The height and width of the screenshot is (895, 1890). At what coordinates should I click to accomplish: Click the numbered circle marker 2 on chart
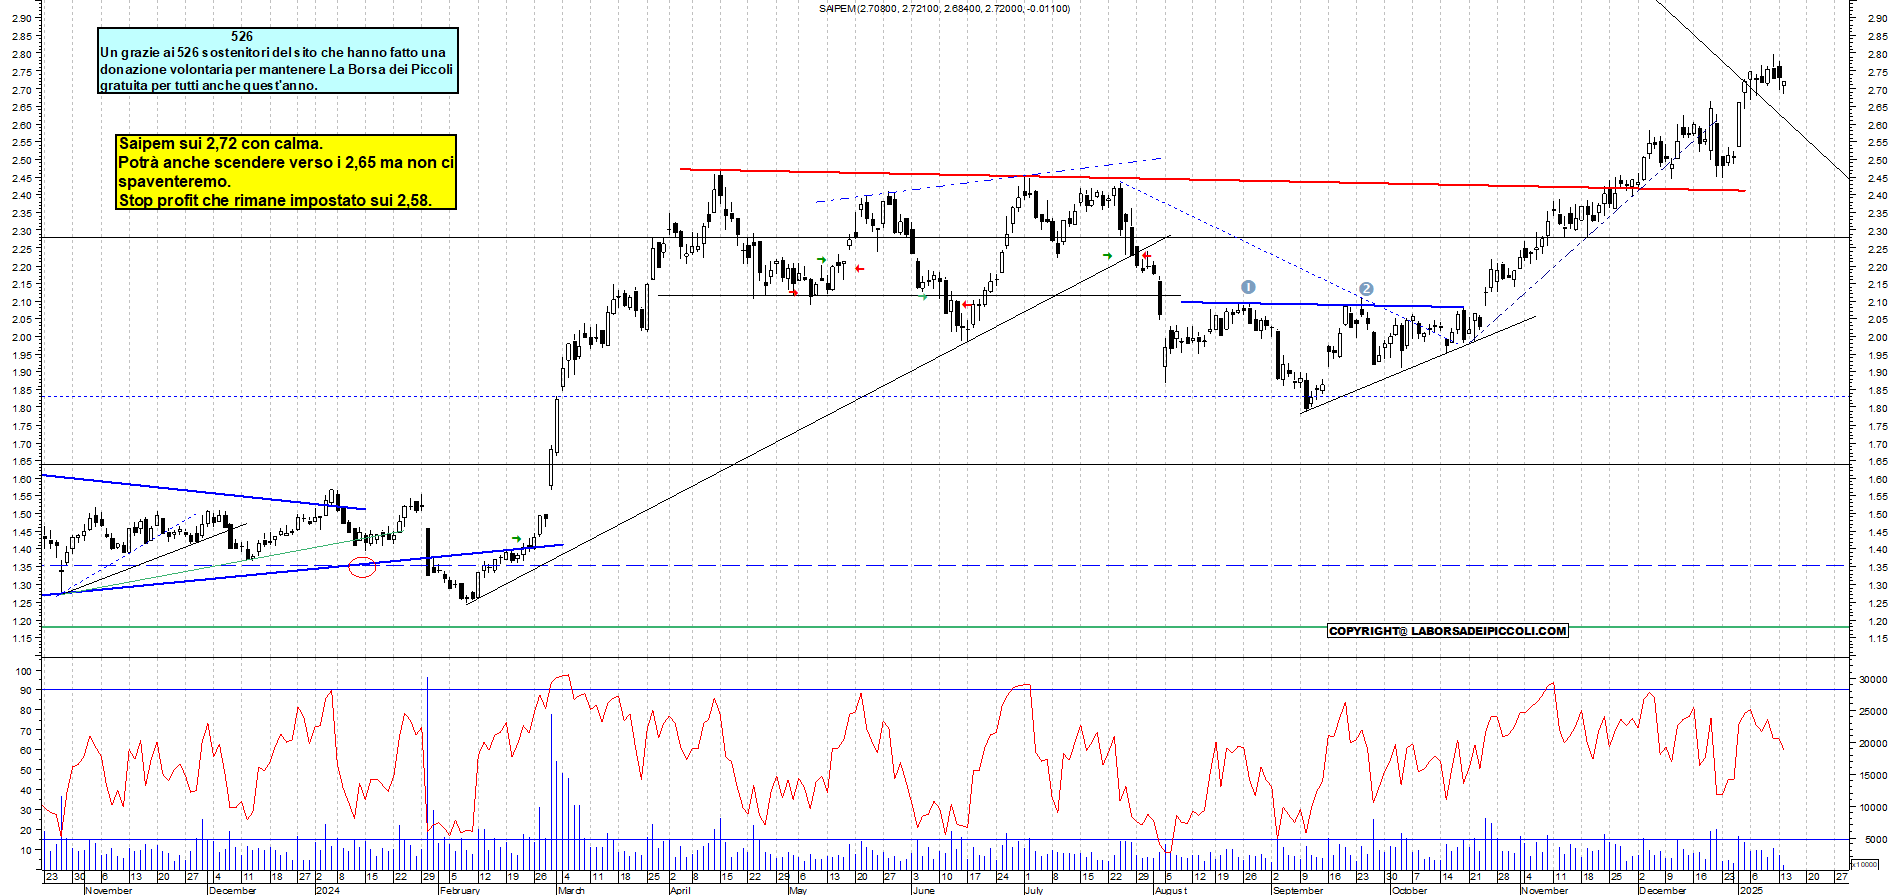tap(1366, 289)
